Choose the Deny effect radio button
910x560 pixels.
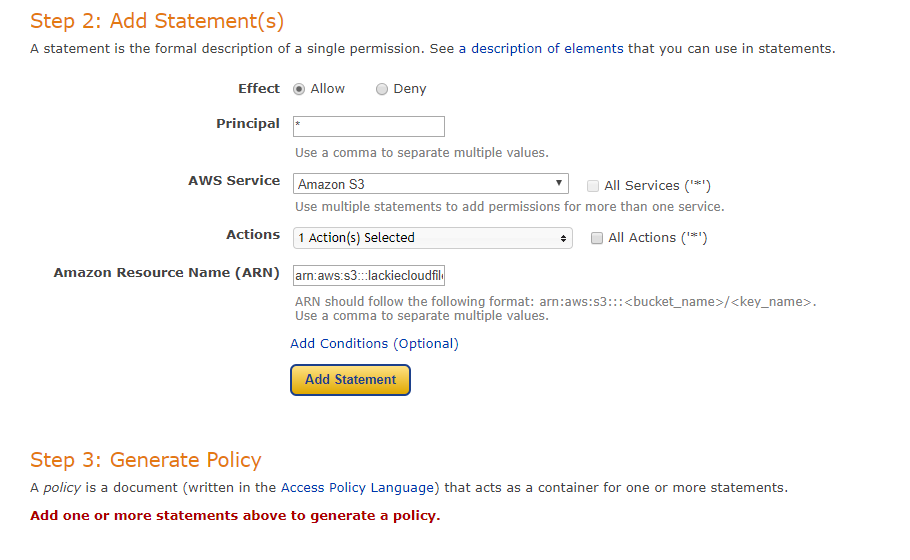pyautogui.click(x=382, y=89)
